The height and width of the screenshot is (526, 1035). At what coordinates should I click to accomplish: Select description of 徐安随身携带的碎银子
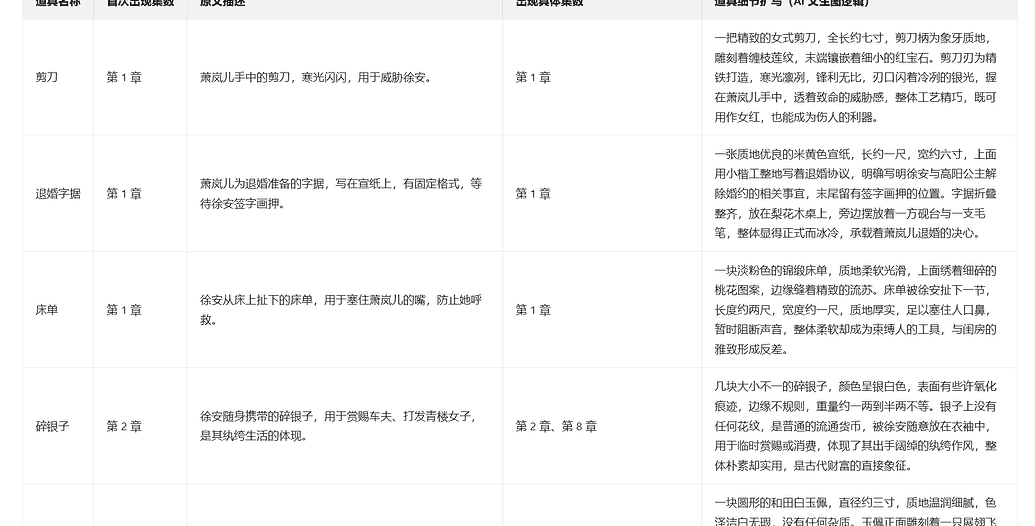[337, 426]
